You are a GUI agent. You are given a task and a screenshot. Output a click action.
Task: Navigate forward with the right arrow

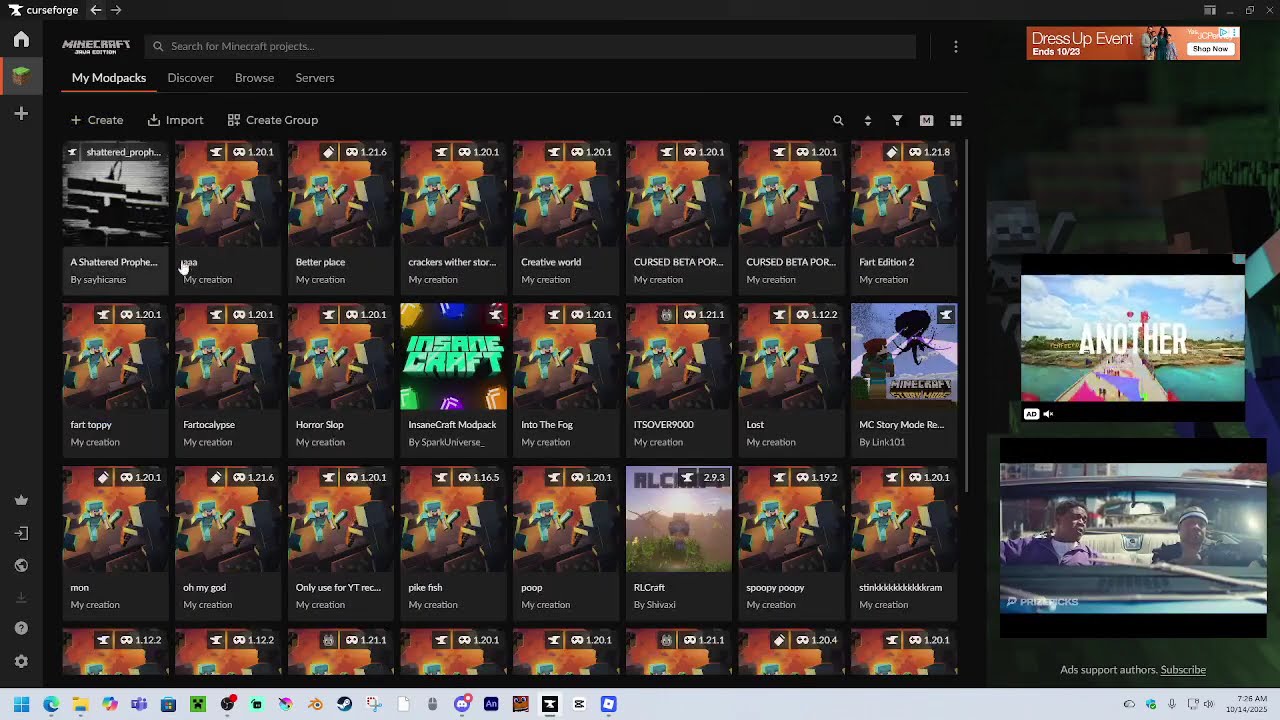click(116, 10)
